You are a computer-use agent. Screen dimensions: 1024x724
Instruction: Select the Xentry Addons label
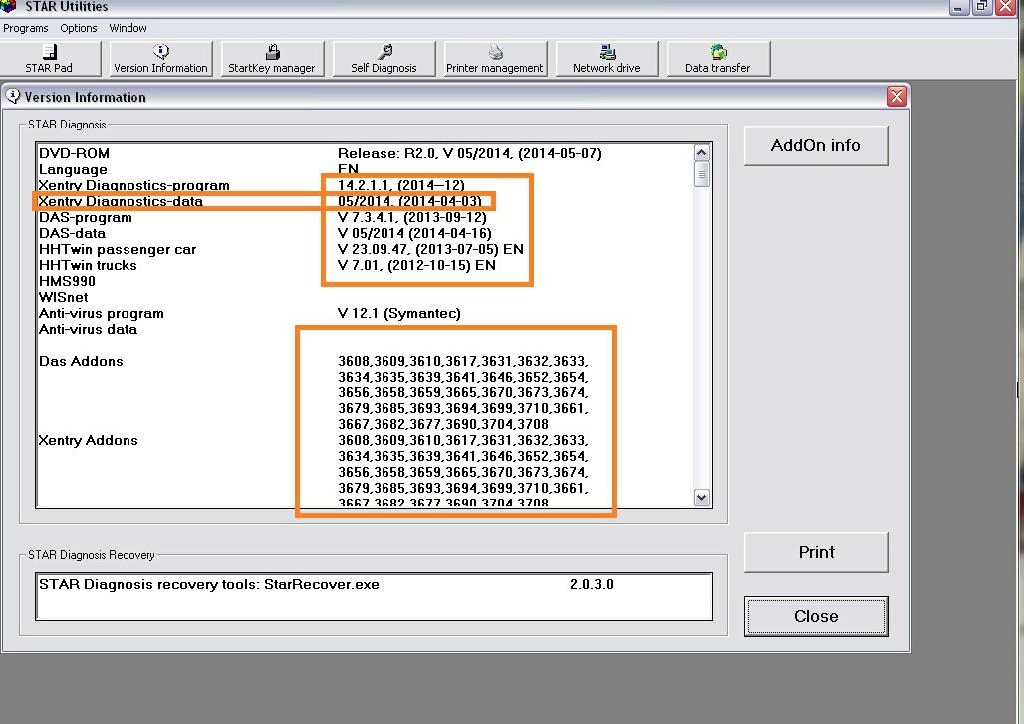pyautogui.click(x=88, y=440)
